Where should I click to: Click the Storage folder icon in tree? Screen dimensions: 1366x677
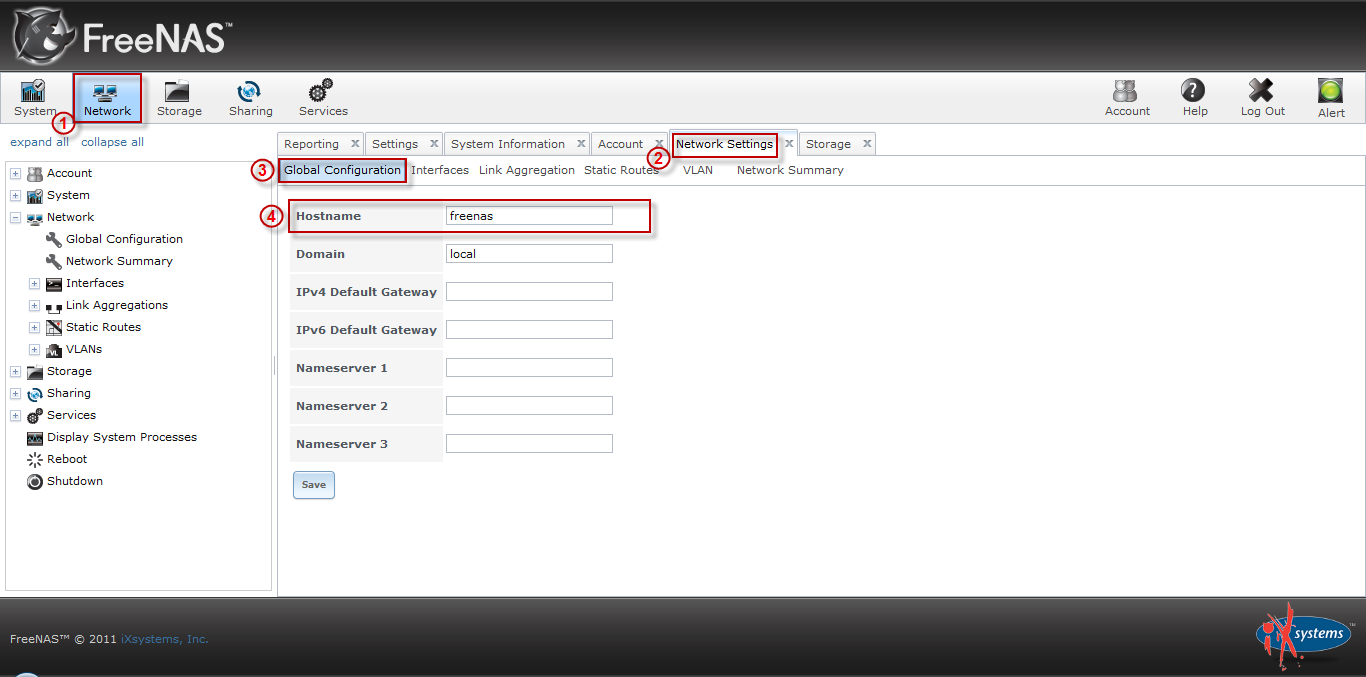(x=35, y=372)
